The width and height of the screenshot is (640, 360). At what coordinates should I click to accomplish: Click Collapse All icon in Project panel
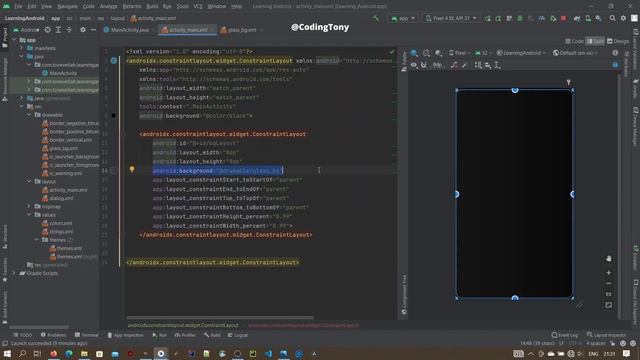point(69,30)
